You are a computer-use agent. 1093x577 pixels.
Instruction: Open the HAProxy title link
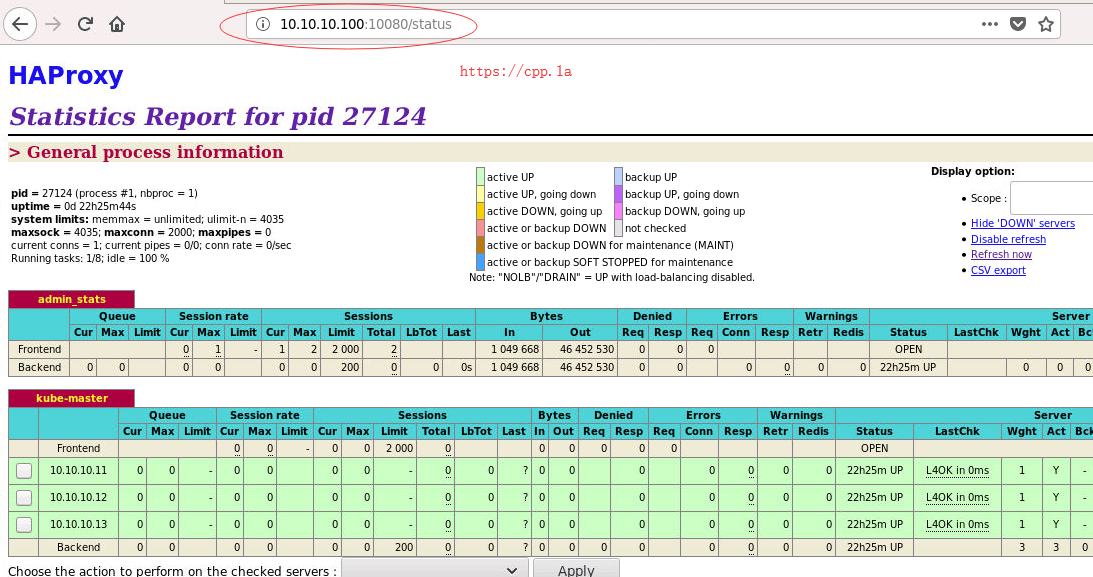[66, 75]
